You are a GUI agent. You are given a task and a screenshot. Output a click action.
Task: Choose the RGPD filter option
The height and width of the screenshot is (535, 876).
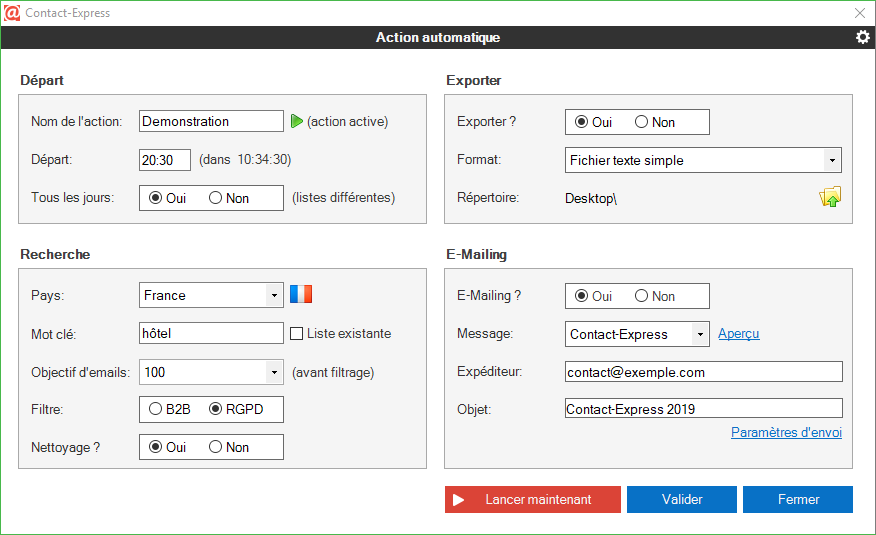[236, 409]
